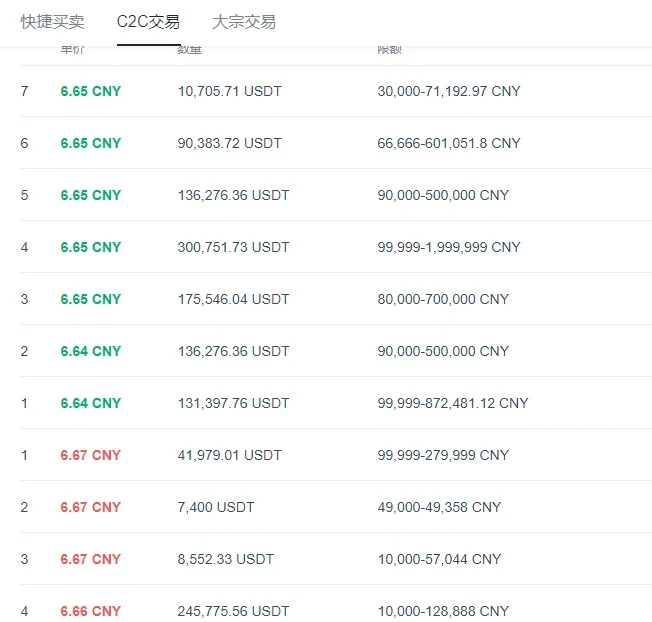Switch to the 大宗交易 tab
652x622 pixels.
[244, 21]
